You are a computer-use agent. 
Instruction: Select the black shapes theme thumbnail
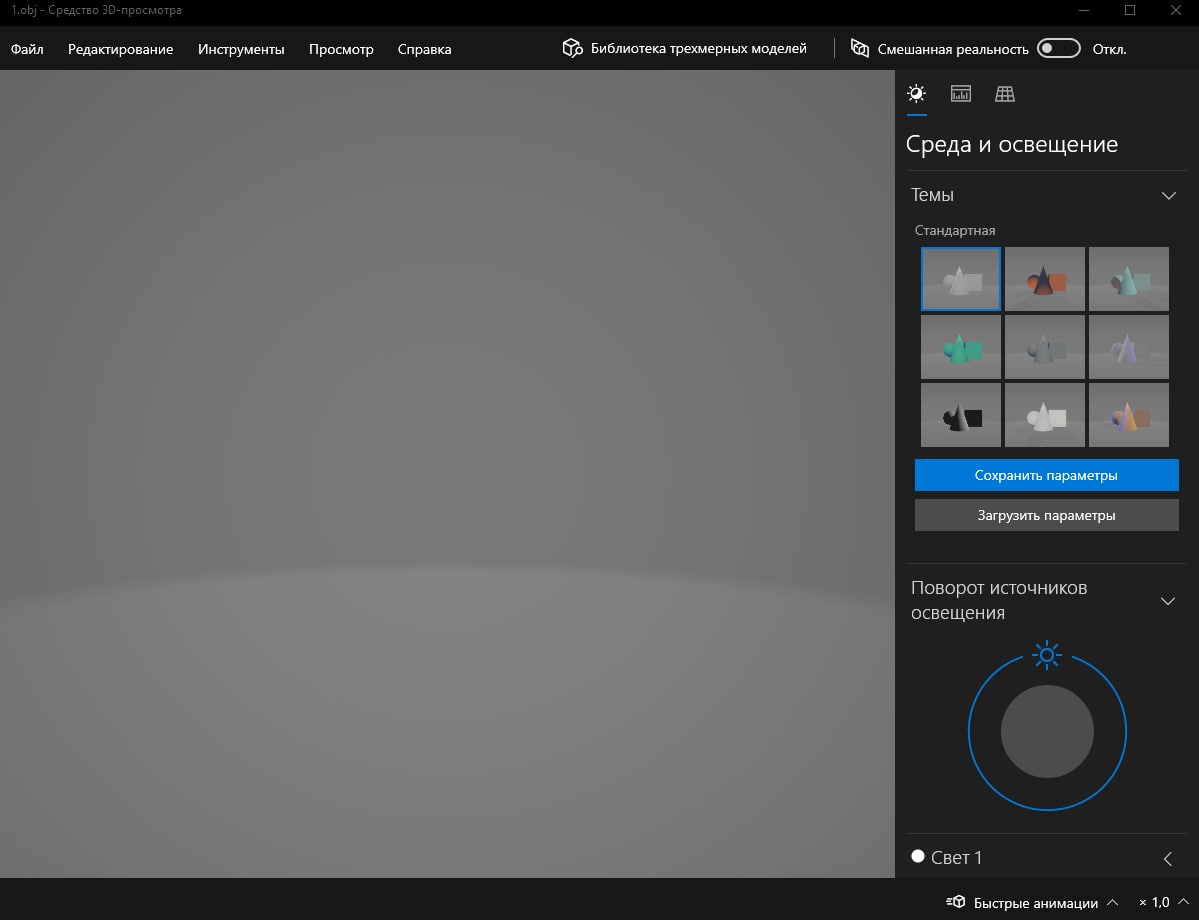pos(960,415)
